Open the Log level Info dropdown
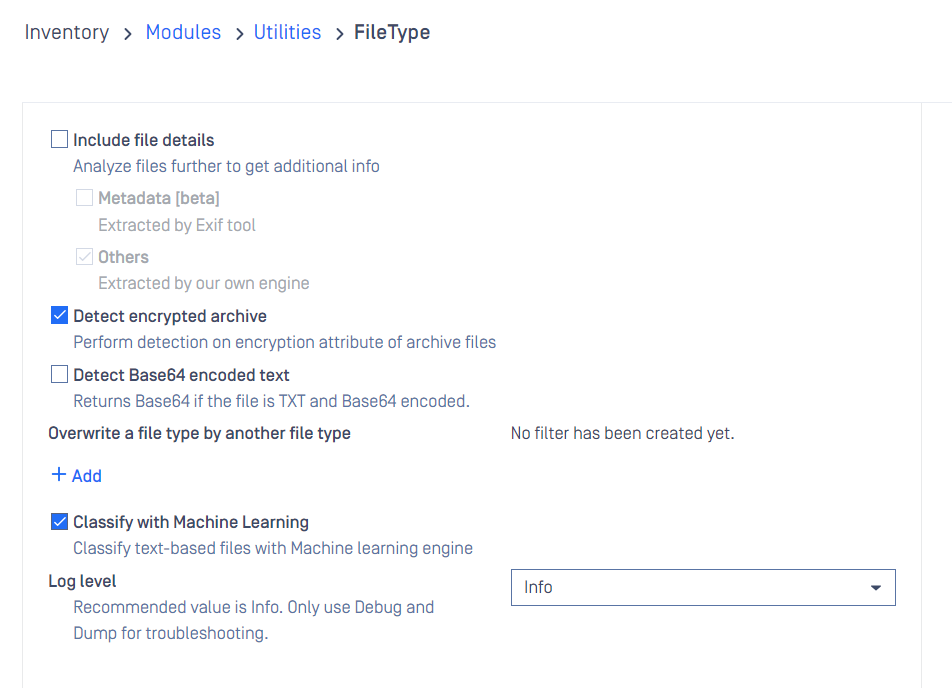The width and height of the screenshot is (952, 688). tap(703, 587)
